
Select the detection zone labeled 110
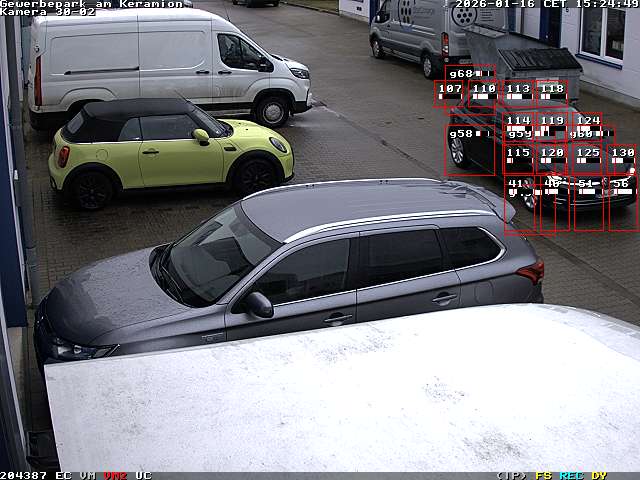(483, 93)
